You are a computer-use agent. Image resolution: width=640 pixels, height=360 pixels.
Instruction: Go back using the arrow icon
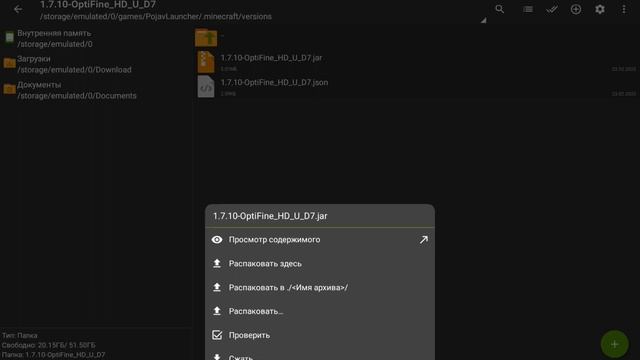point(18,9)
